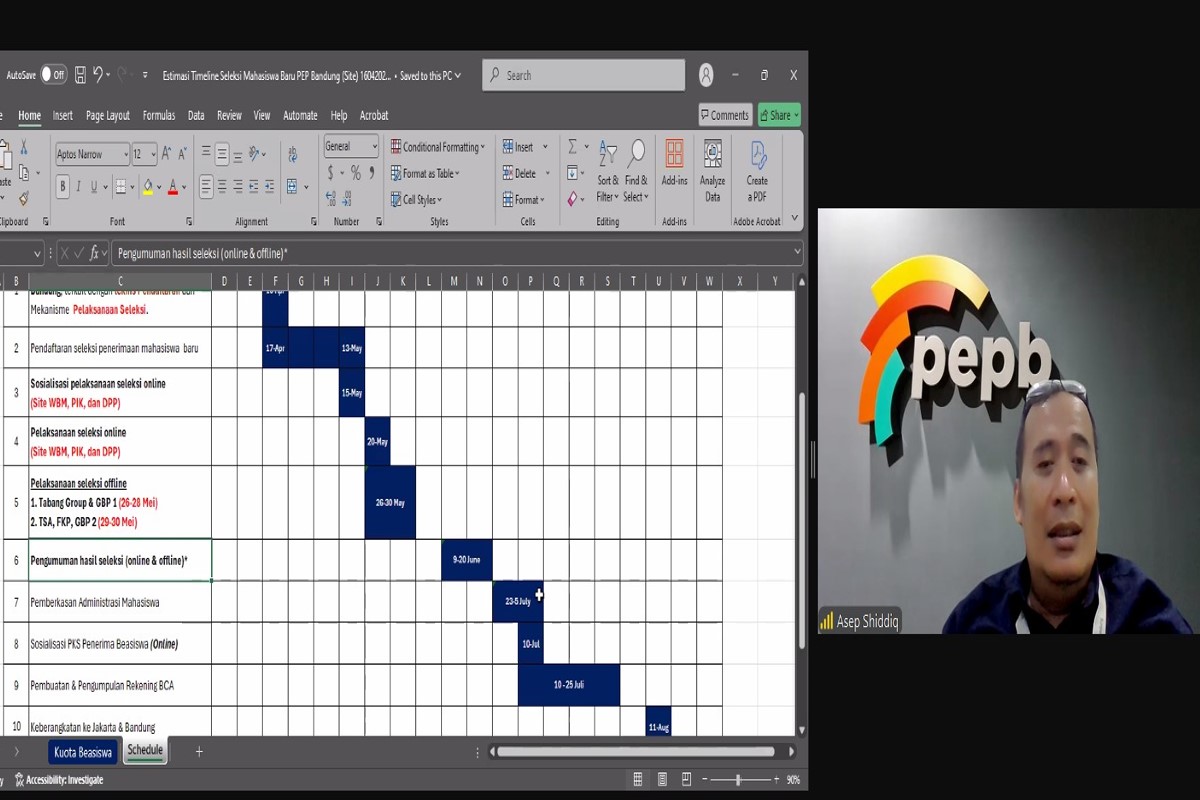Screen dimensions: 1200x800
Task: Click the Search box in title bar
Action: tap(583, 75)
